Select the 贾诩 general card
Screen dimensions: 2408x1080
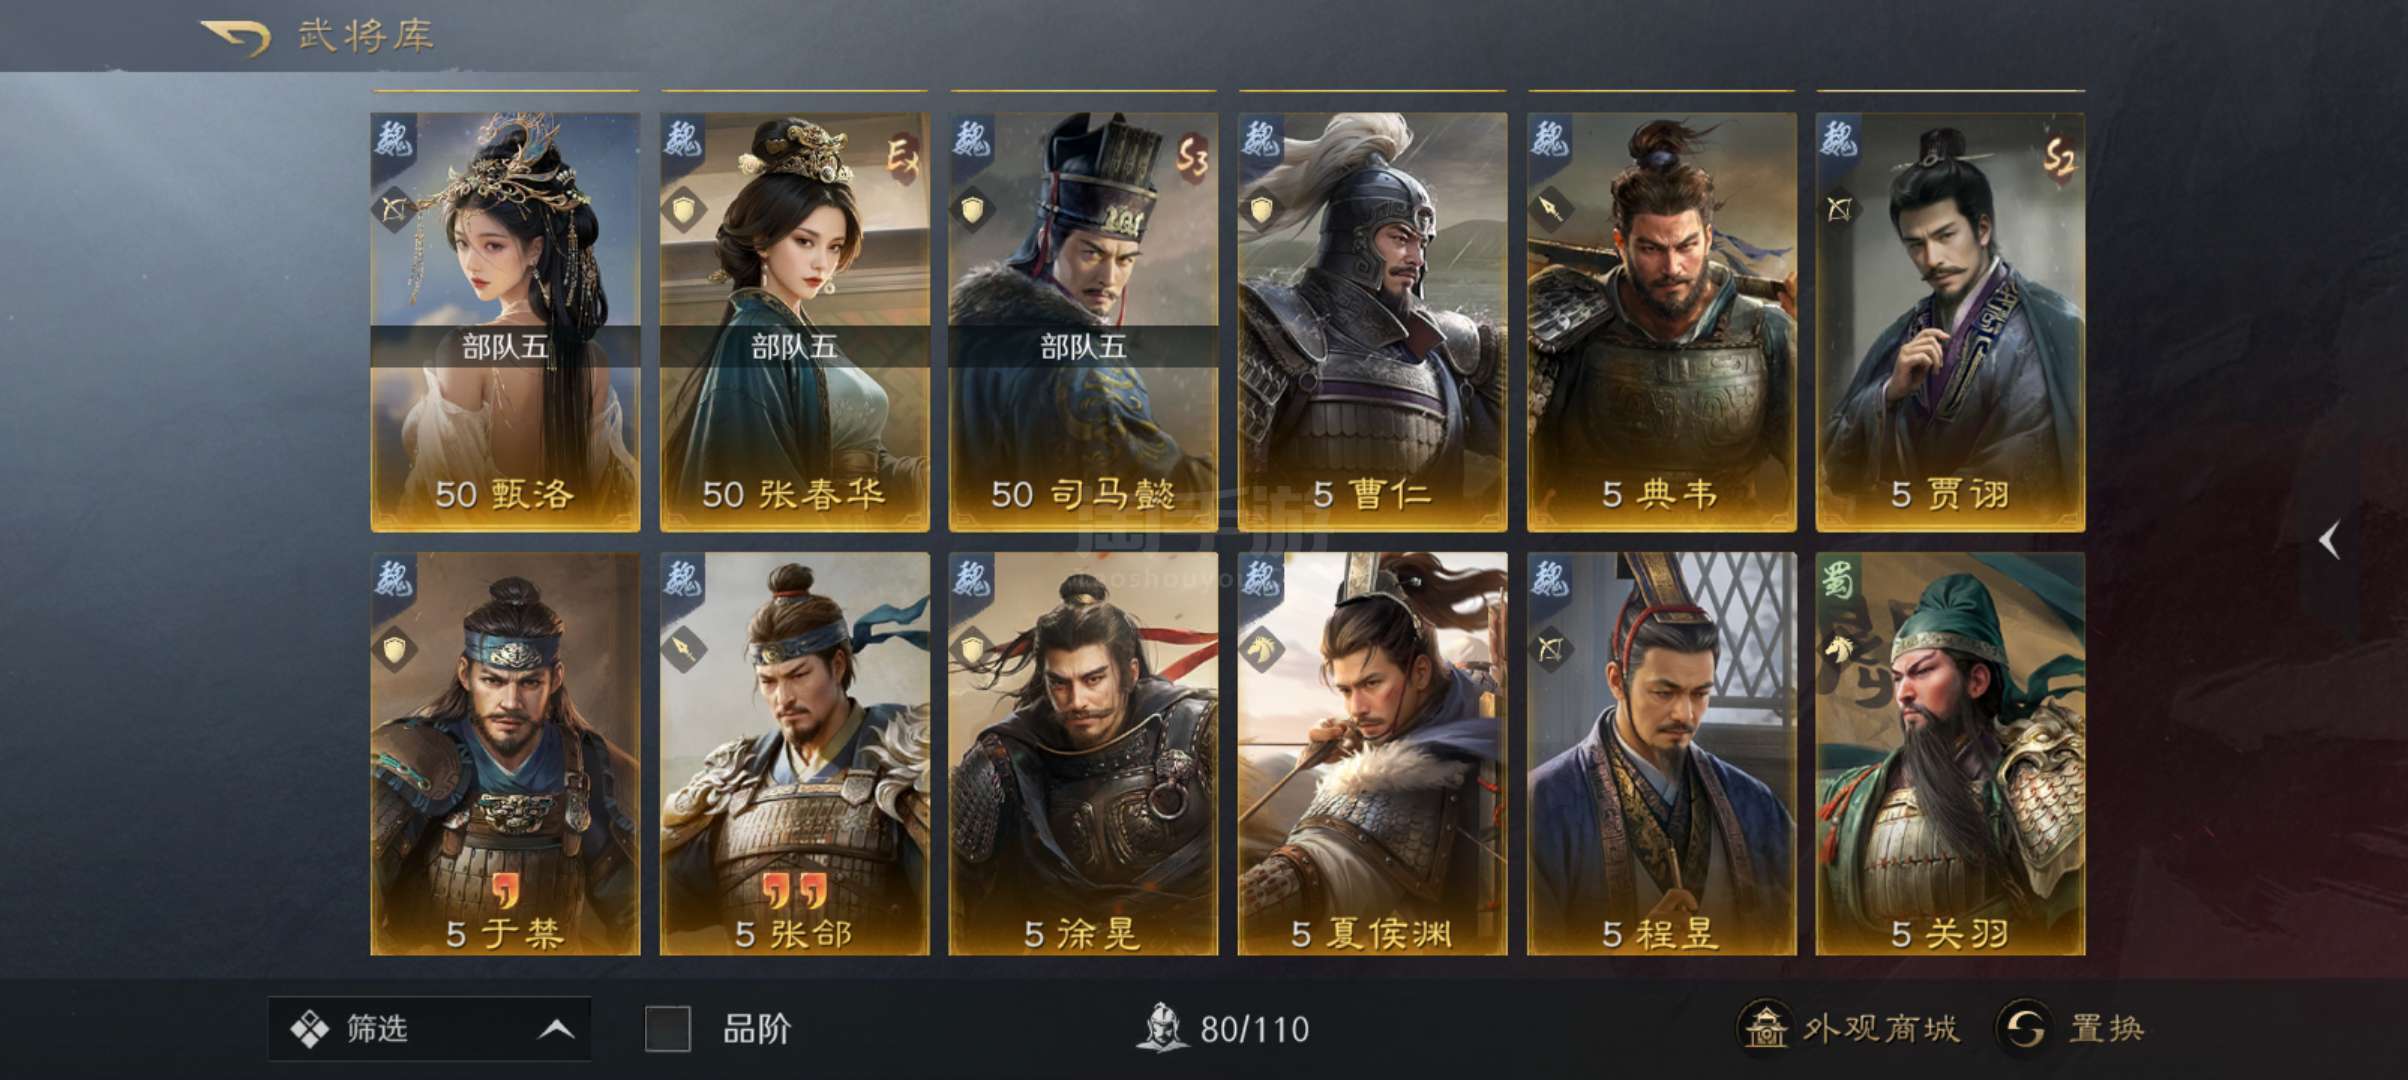coord(1950,322)
